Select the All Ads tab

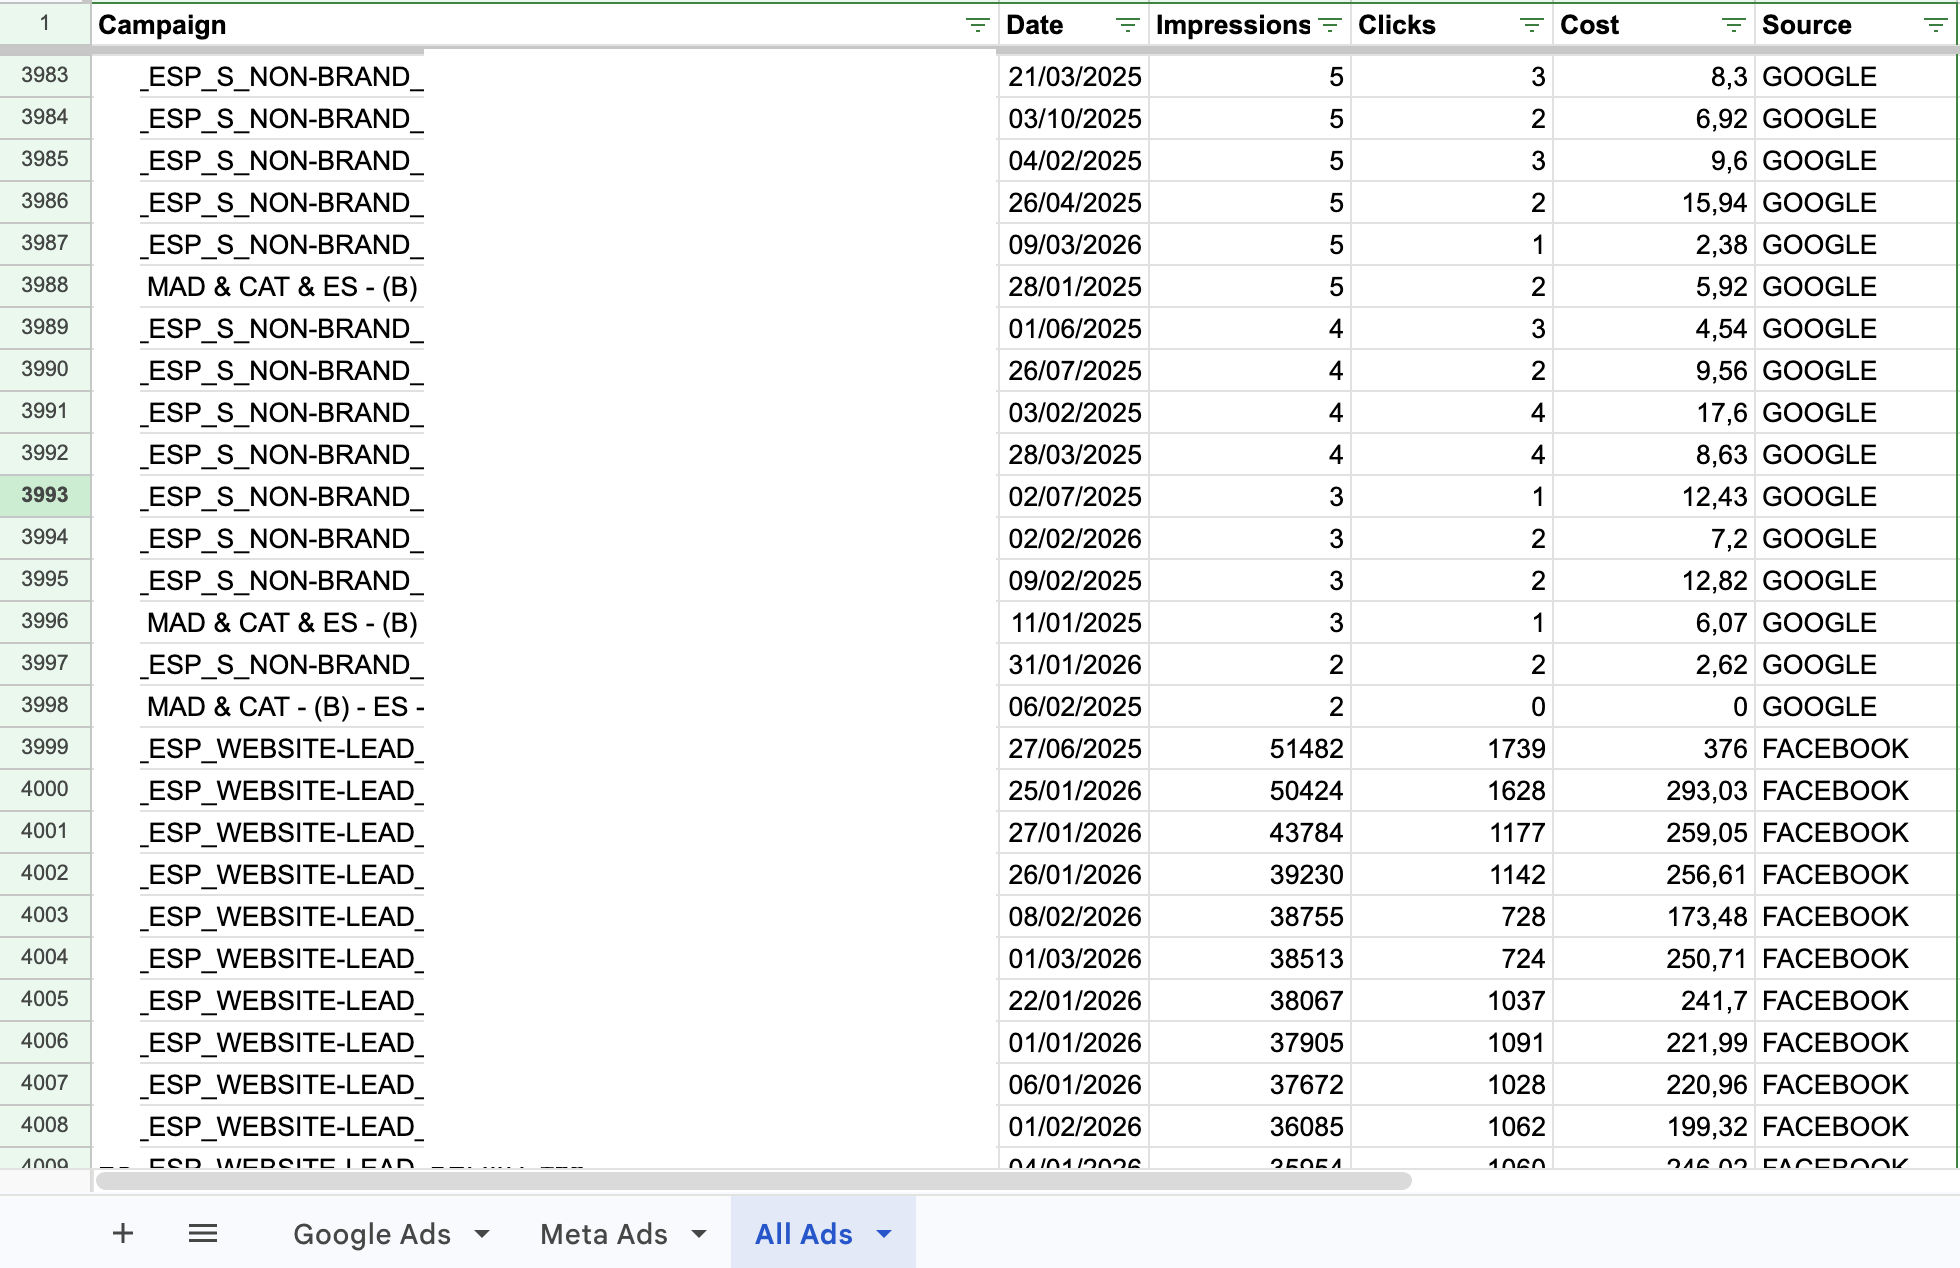click(805, 1234)
